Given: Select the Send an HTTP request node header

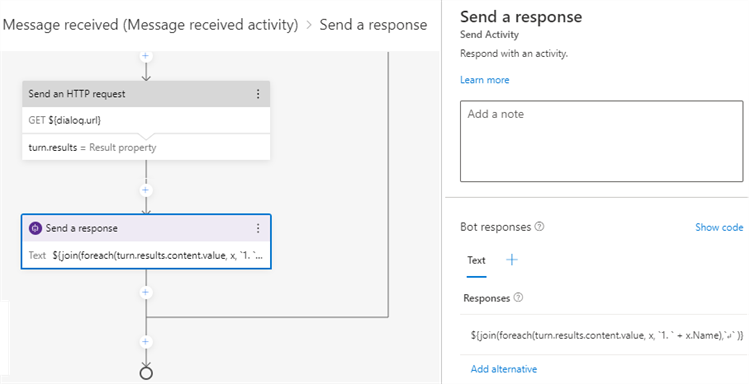Looking at the screenshot, I should pos(146,94).
